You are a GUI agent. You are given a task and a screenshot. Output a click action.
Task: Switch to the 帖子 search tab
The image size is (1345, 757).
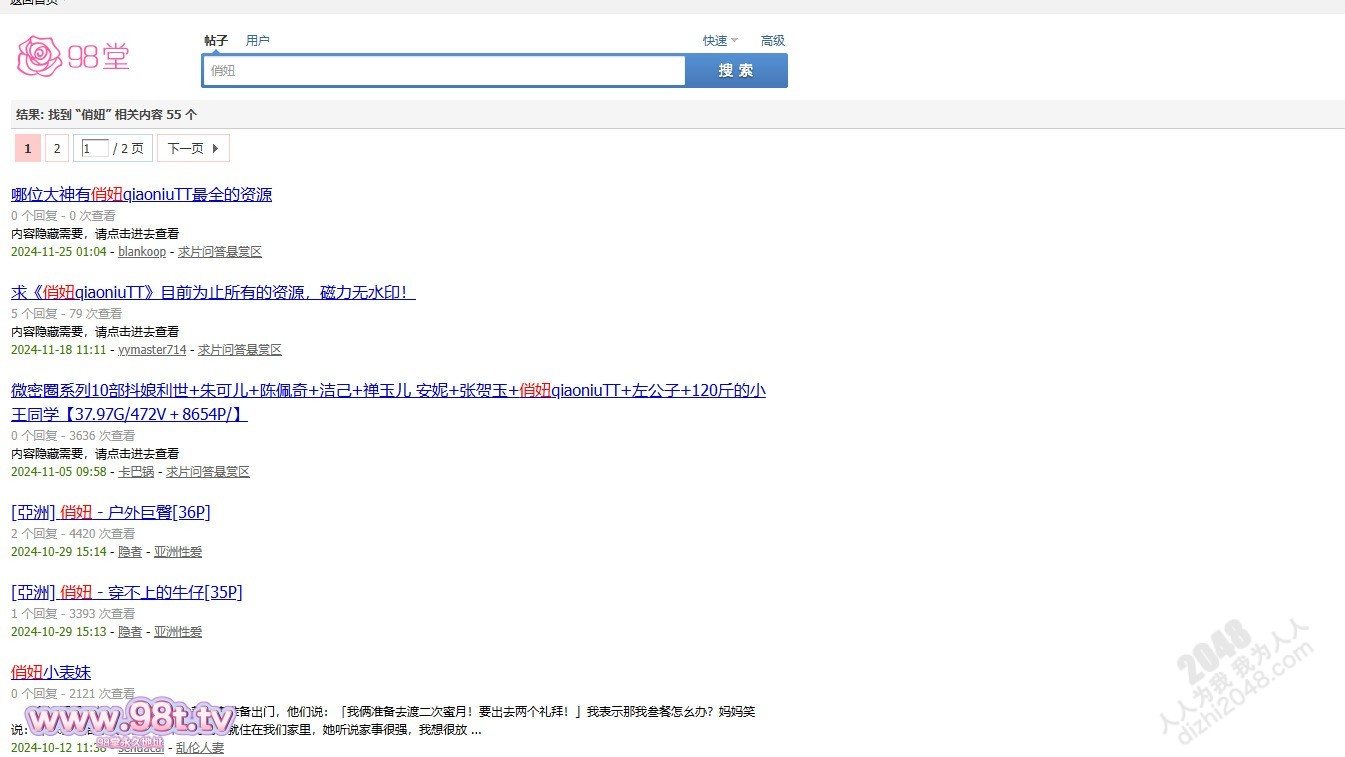coord(216,41)
